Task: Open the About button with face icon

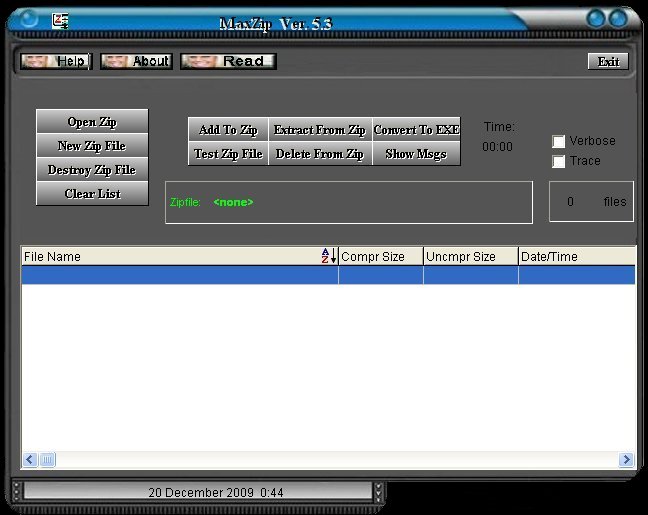Action: pos(136,61)
